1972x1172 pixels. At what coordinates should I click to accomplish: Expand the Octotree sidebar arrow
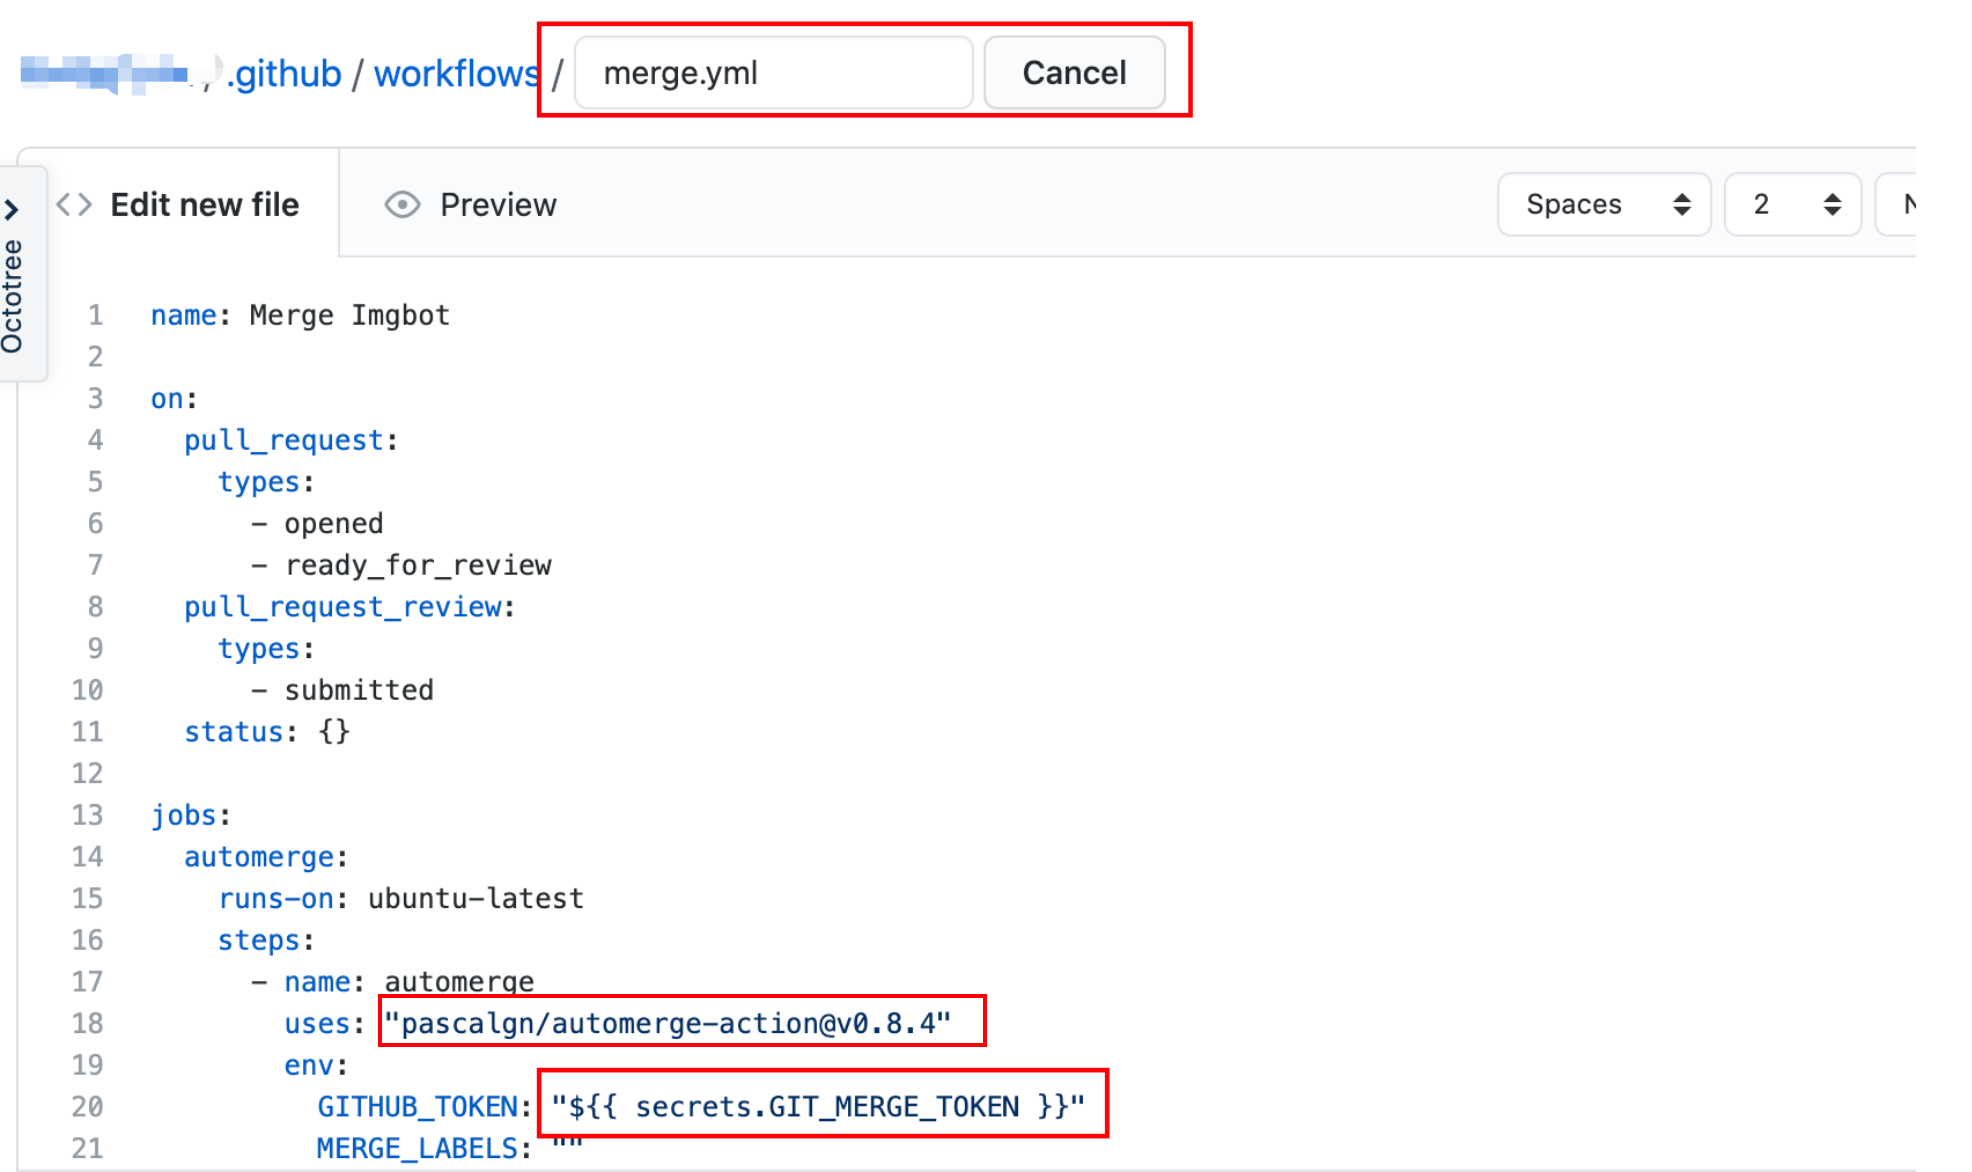(x=12, y=209)
